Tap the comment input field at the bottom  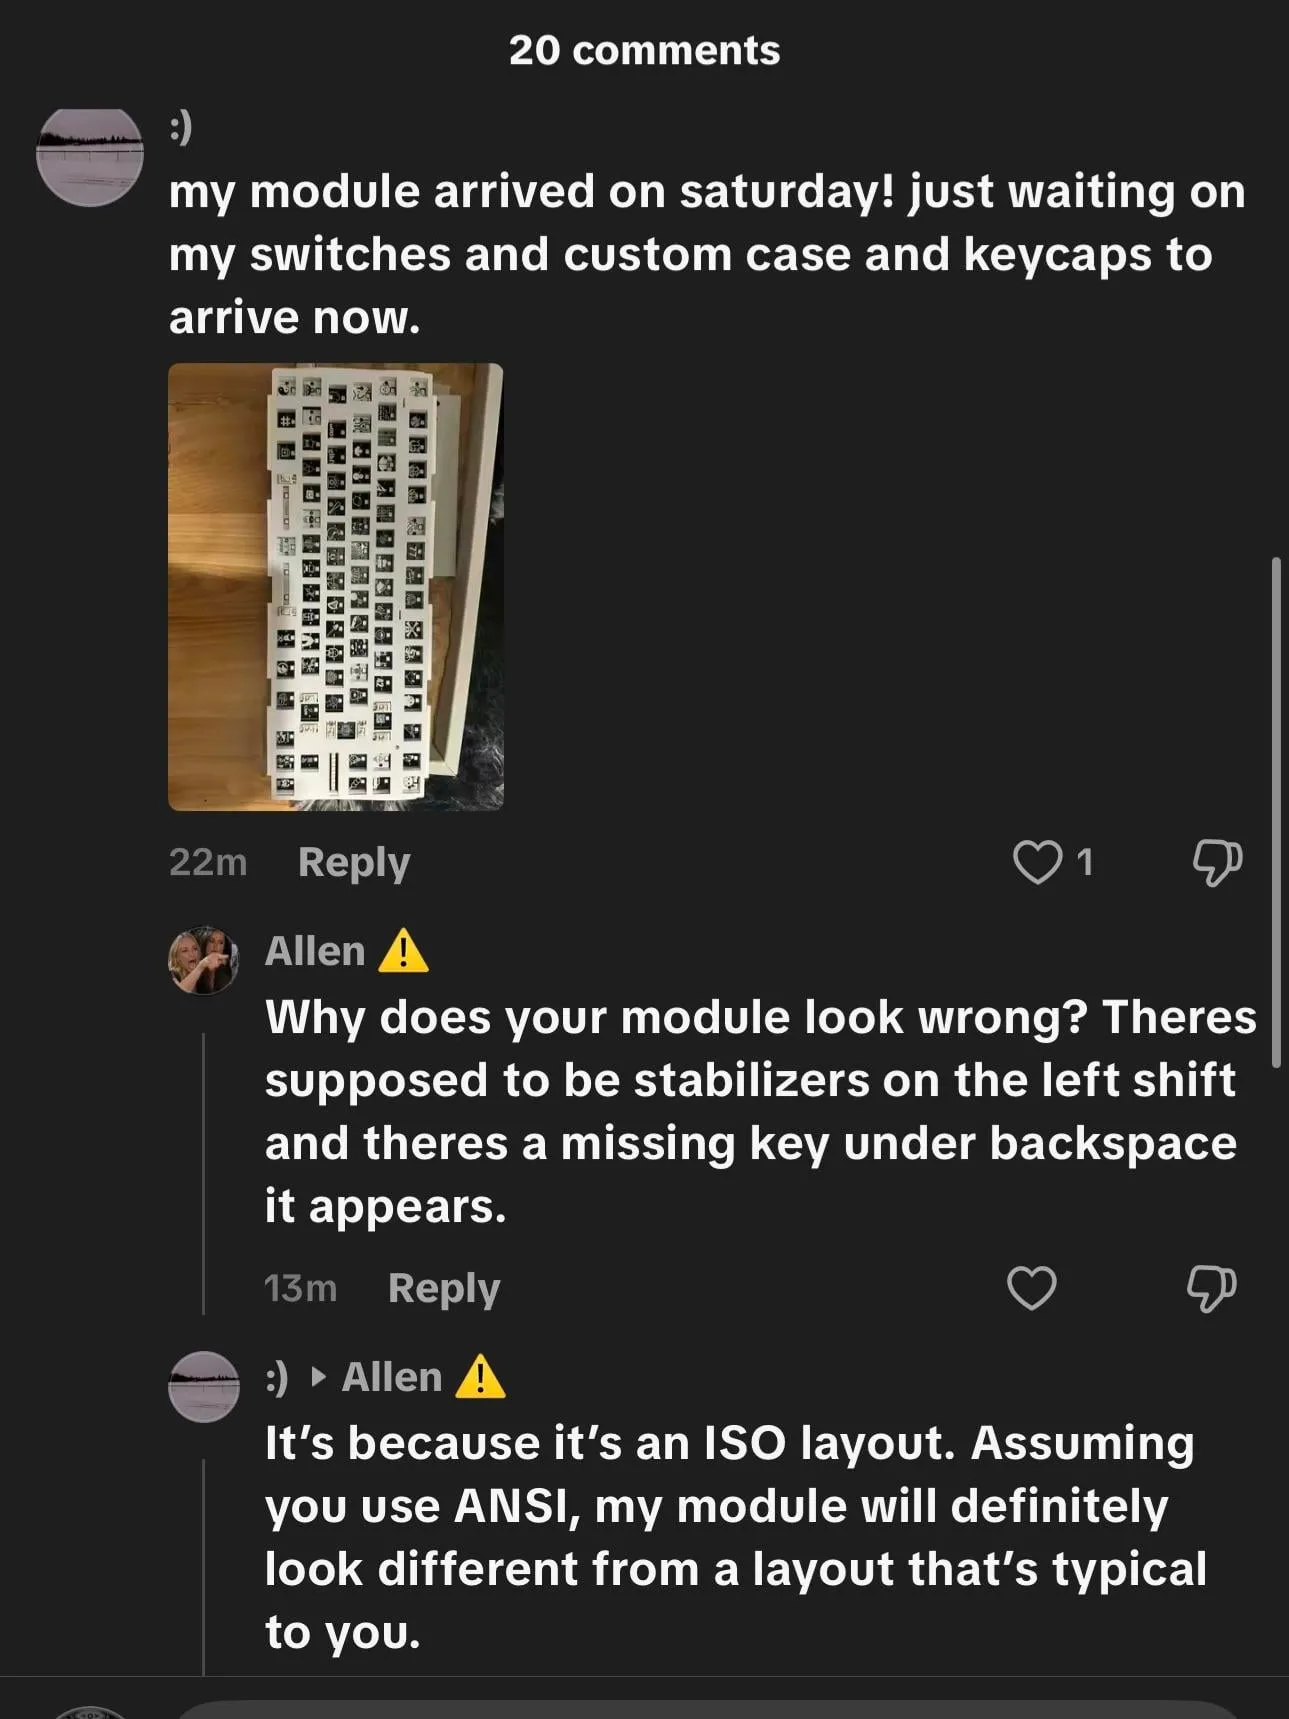click(700, 1708)
